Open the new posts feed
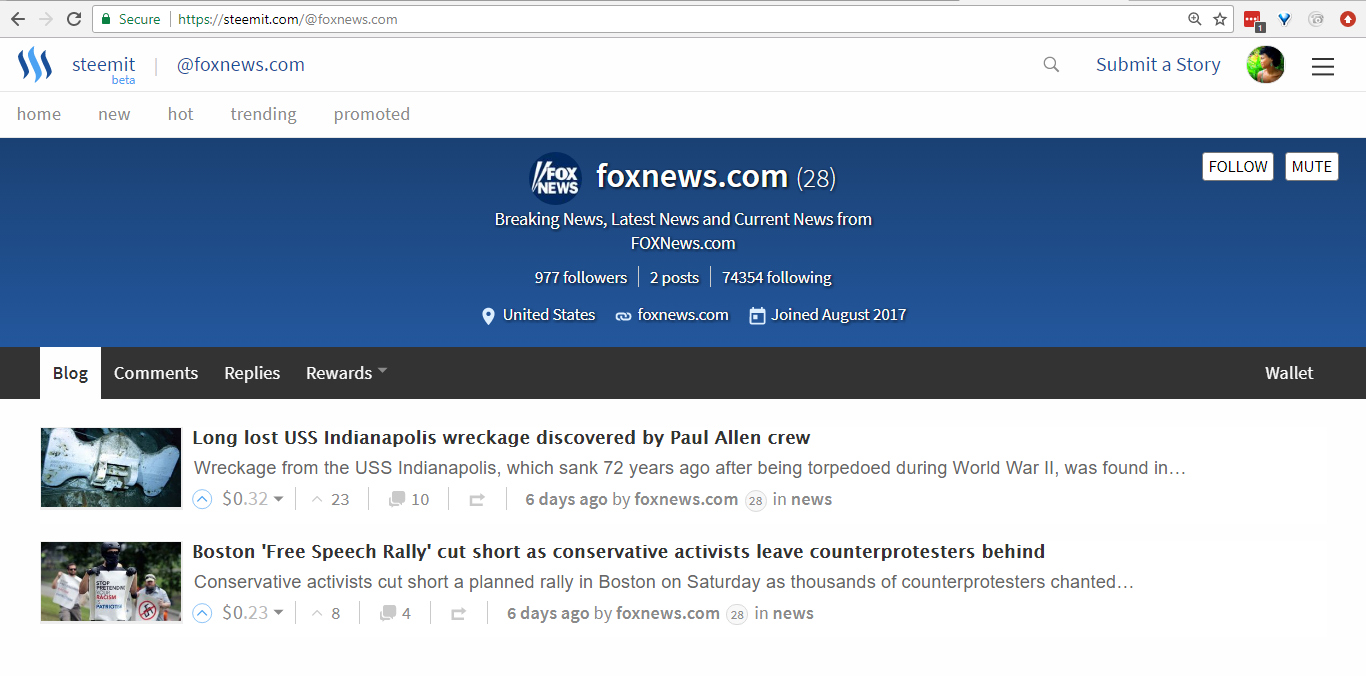Viewport: 1366px width, 676px height. tap(114, 114)
